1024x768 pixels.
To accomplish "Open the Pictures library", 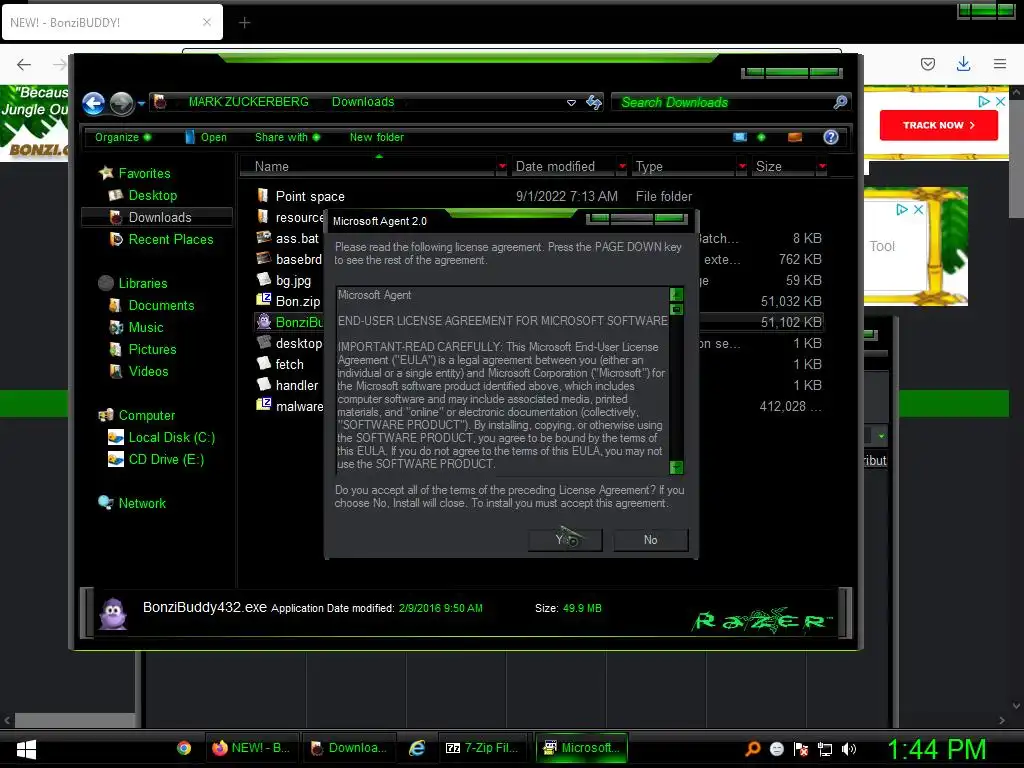I will 152,349.
